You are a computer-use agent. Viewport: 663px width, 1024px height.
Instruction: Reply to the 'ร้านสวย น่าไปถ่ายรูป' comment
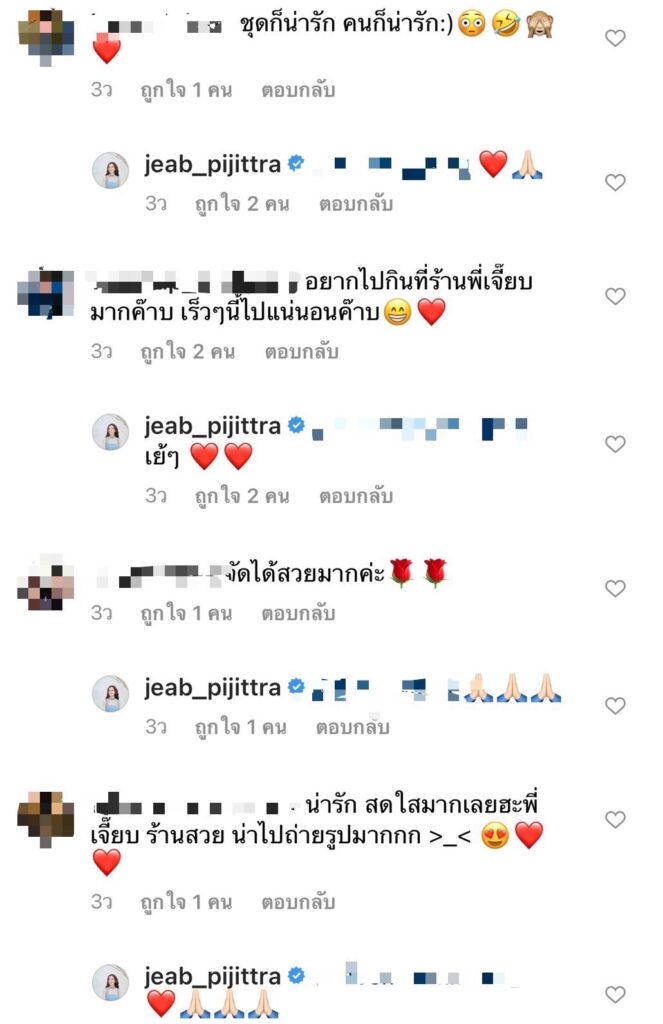pos(298,903)
